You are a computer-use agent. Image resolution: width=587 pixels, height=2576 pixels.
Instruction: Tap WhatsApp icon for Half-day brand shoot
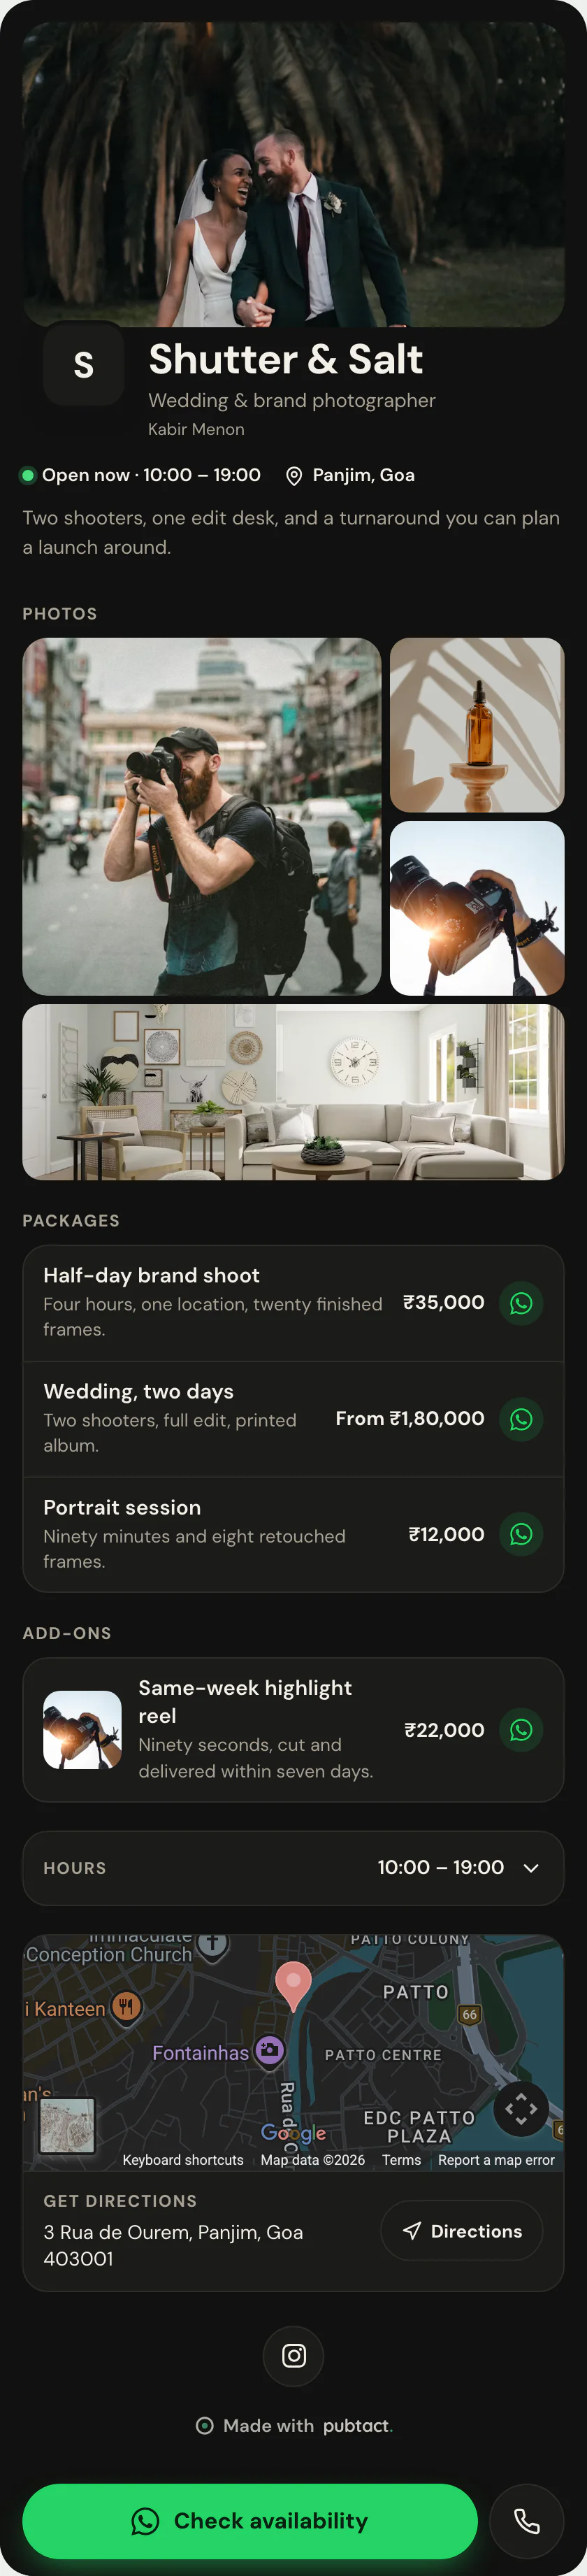click(x=521, y=1303)
